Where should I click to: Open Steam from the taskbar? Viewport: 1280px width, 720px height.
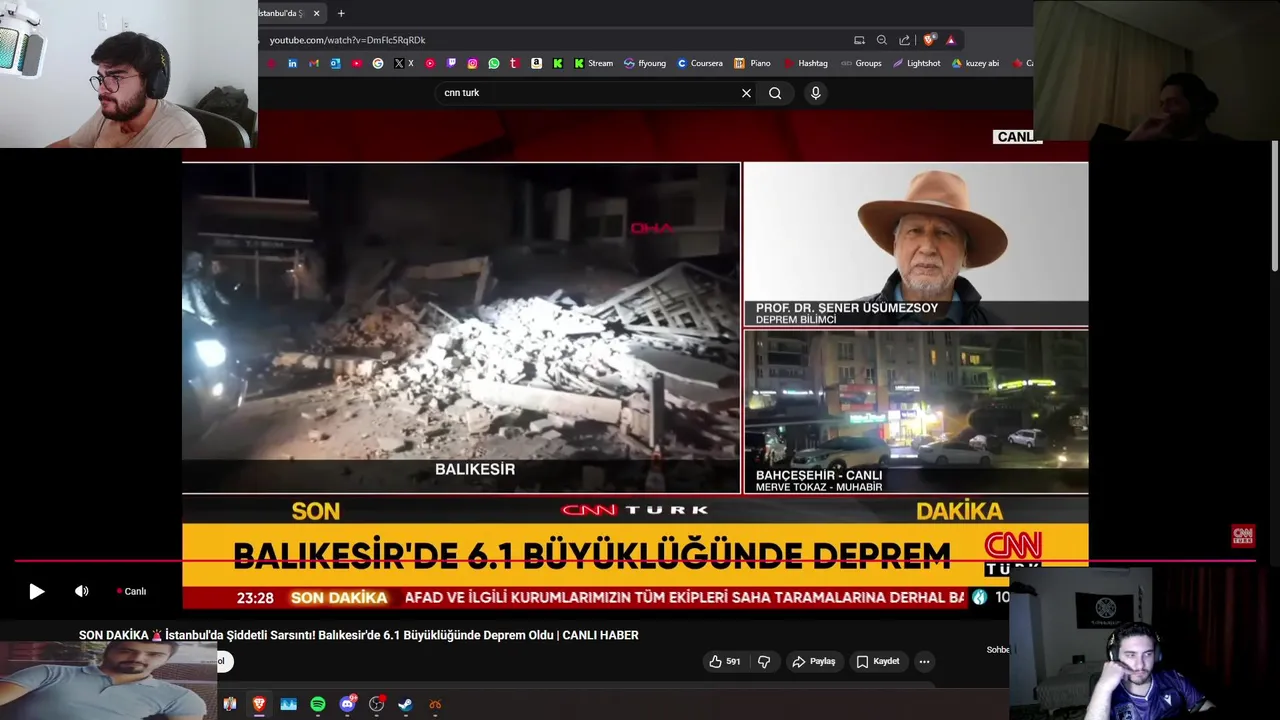pyautogui.click(x=405, y=704)
